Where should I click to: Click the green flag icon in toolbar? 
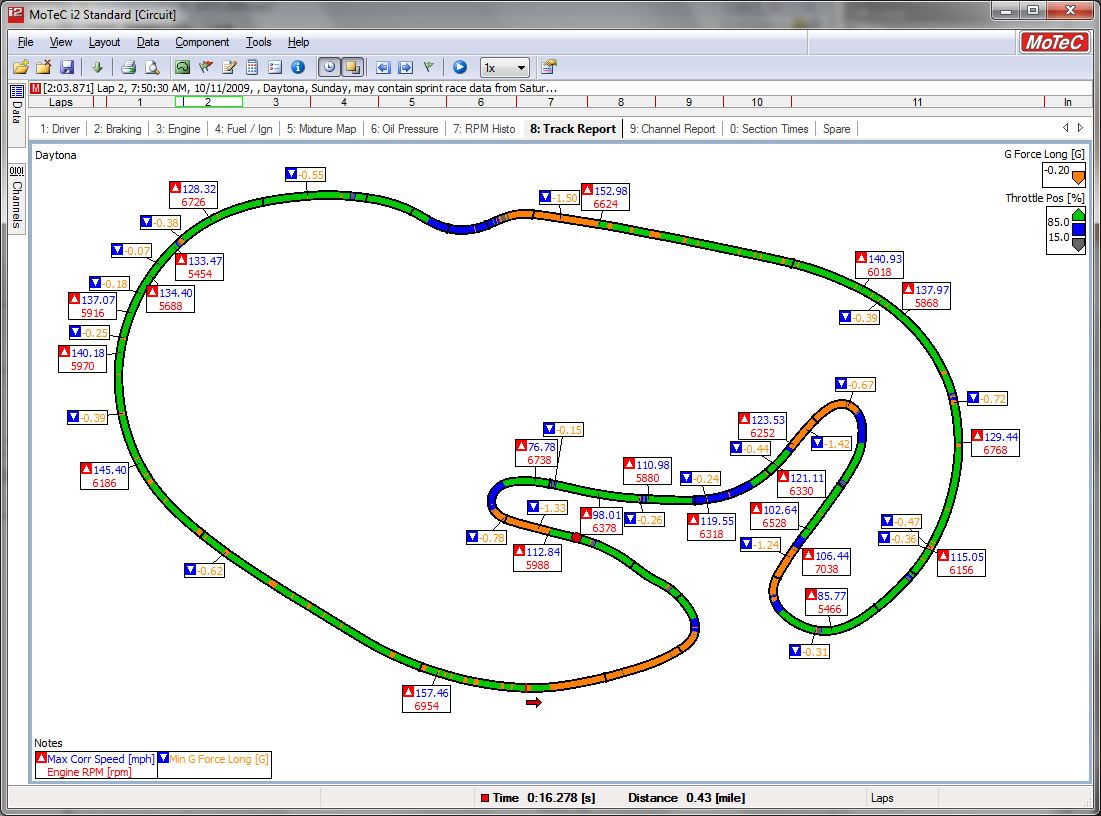tap(428, 67)
